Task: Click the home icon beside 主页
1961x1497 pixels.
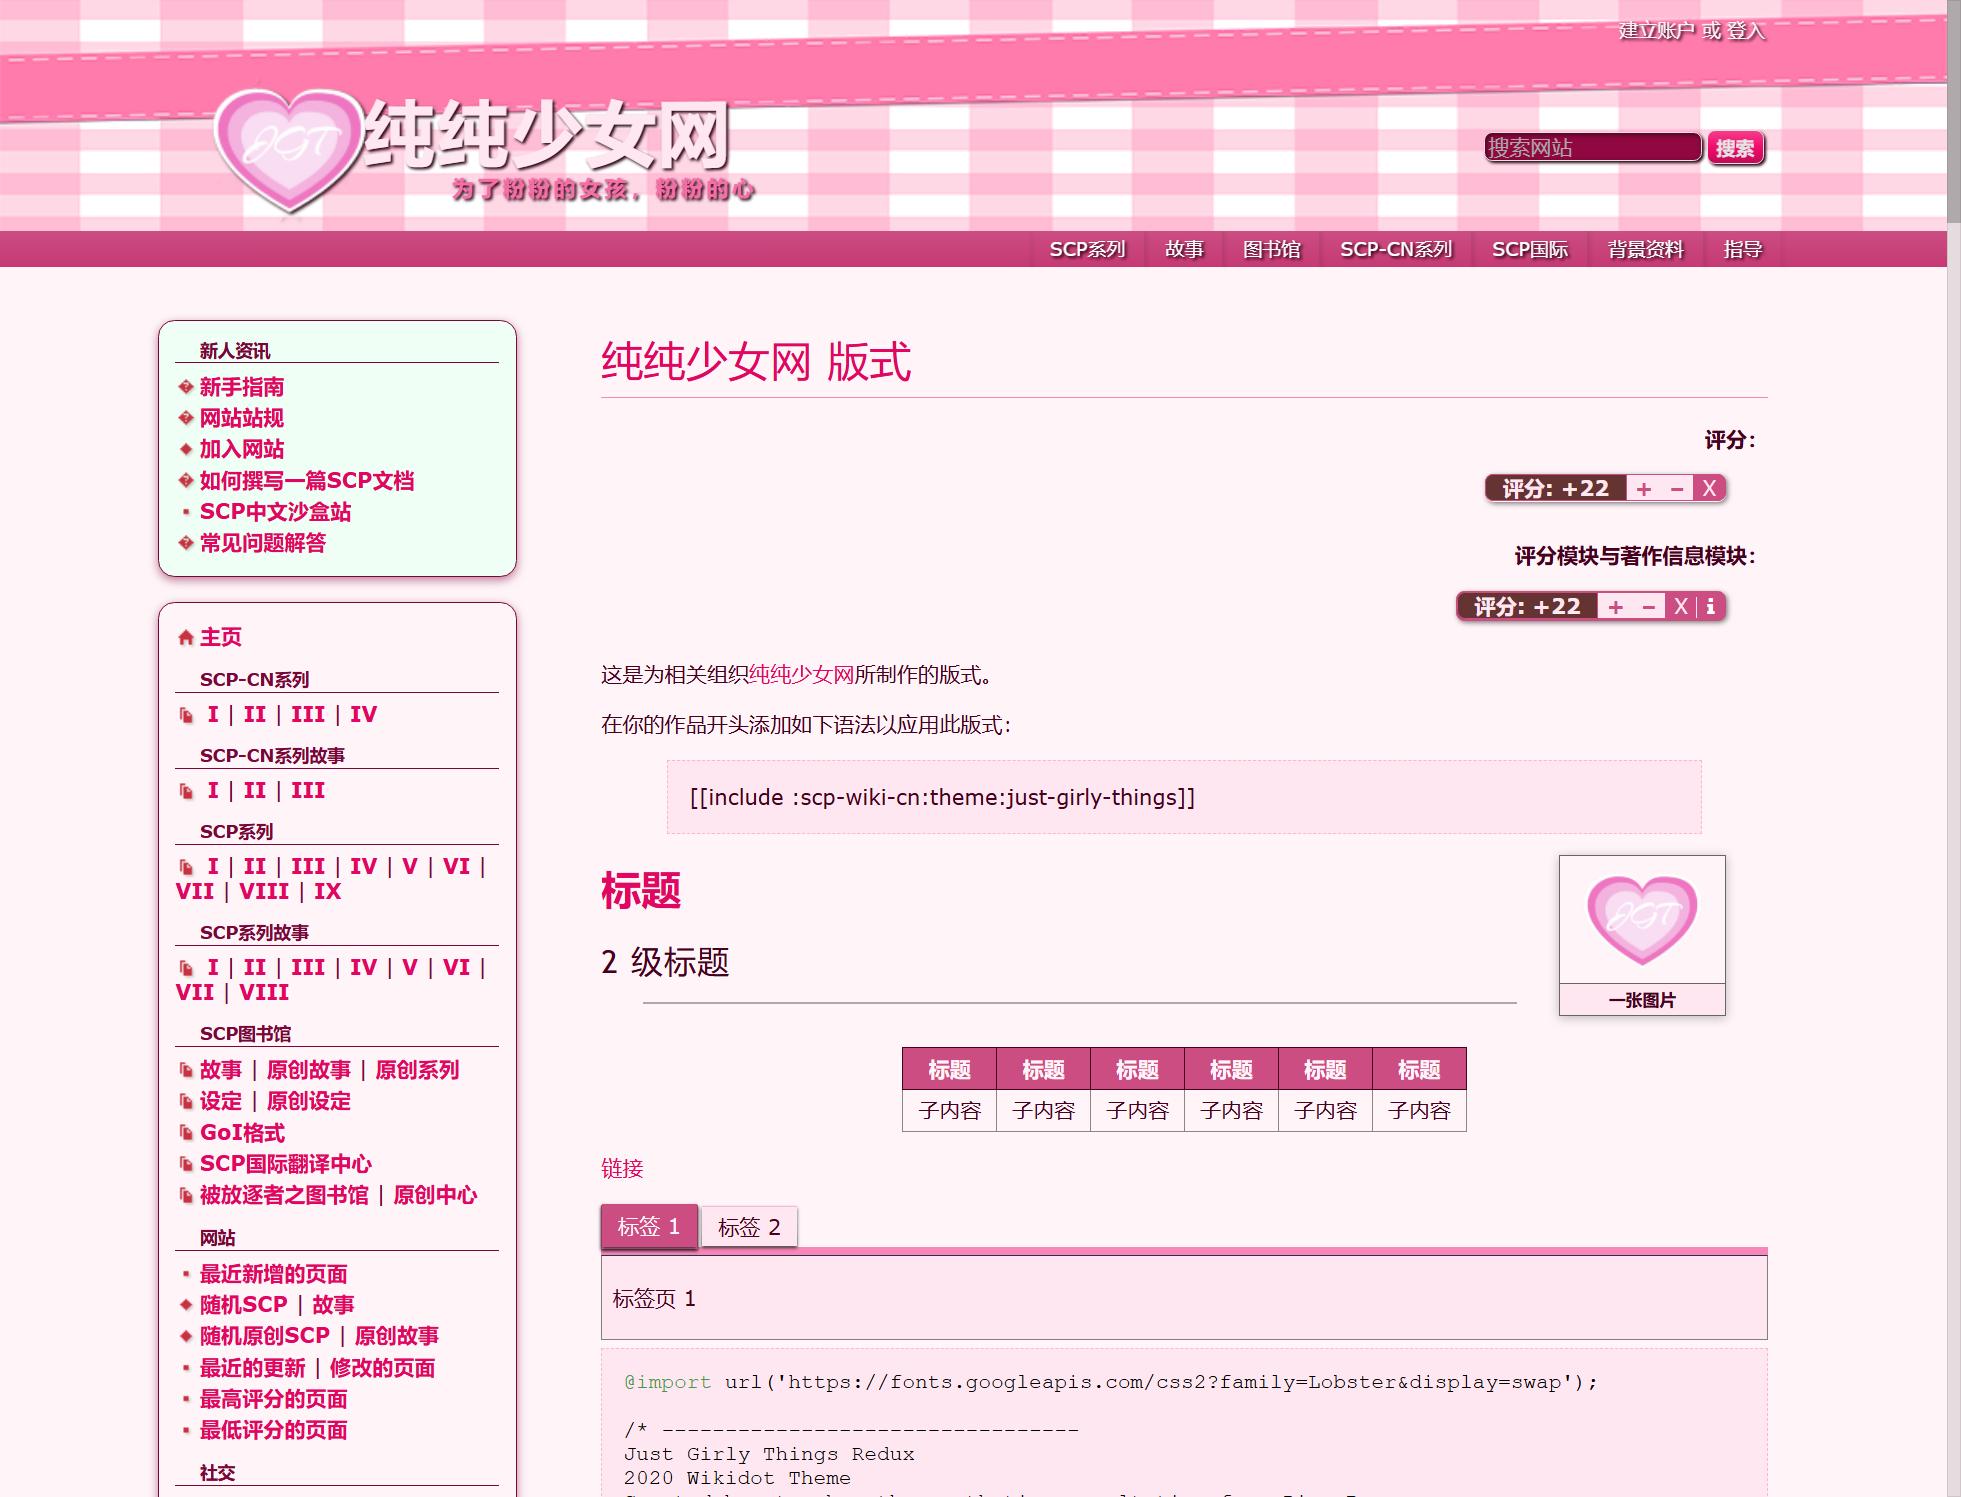Action: (185, 637)
